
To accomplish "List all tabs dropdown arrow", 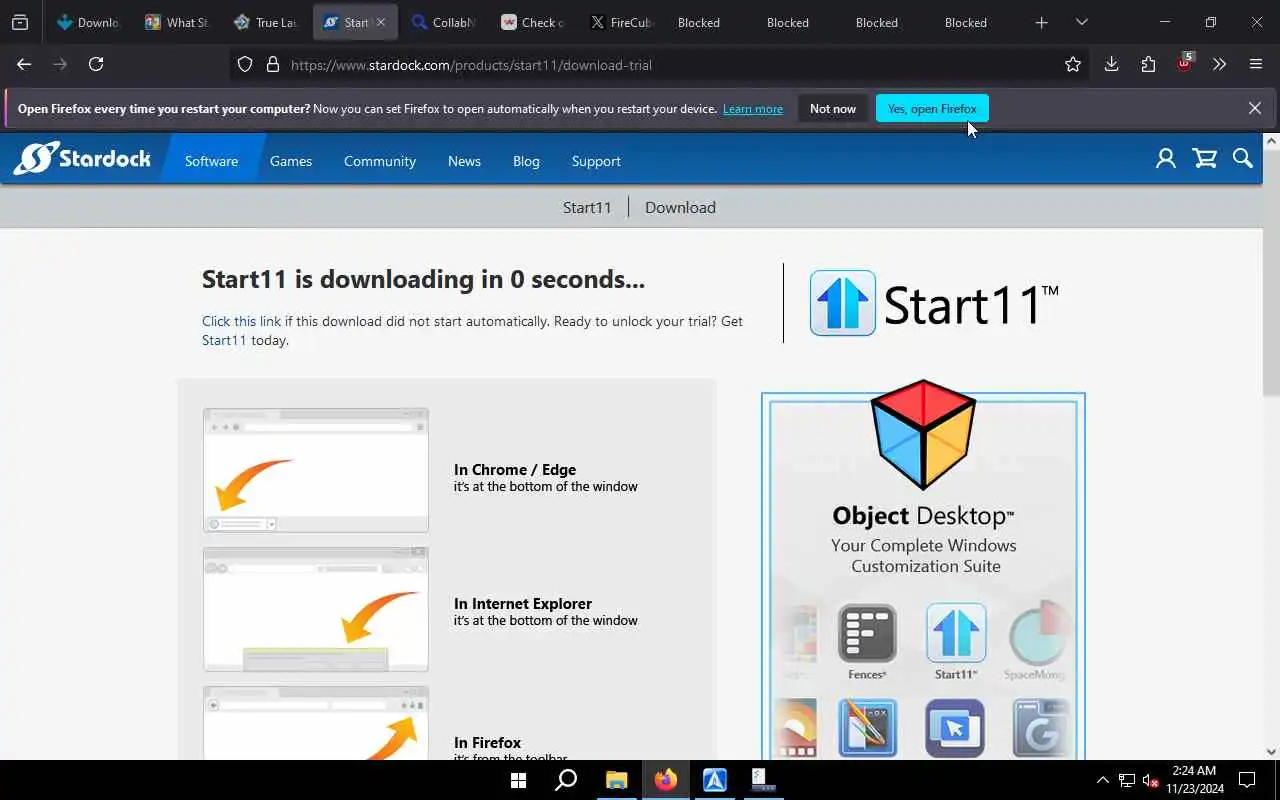I will (x=1081, y=22).
